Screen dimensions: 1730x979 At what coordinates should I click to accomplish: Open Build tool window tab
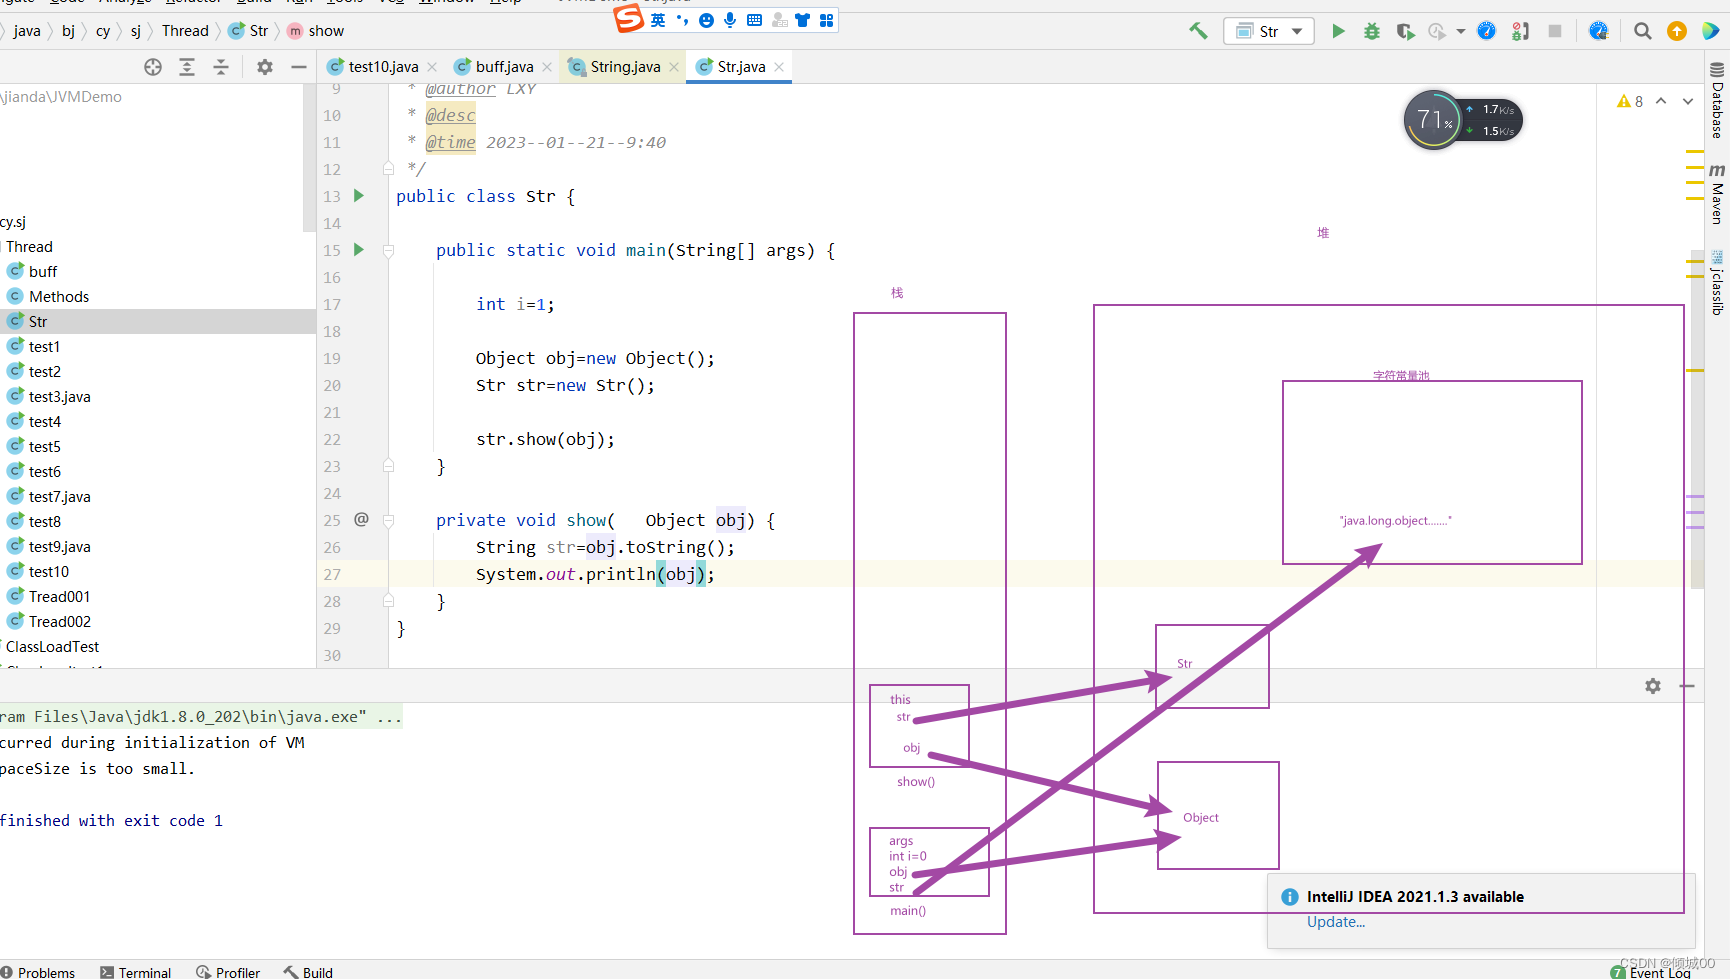pyautogui.click(x=308, y=972)
